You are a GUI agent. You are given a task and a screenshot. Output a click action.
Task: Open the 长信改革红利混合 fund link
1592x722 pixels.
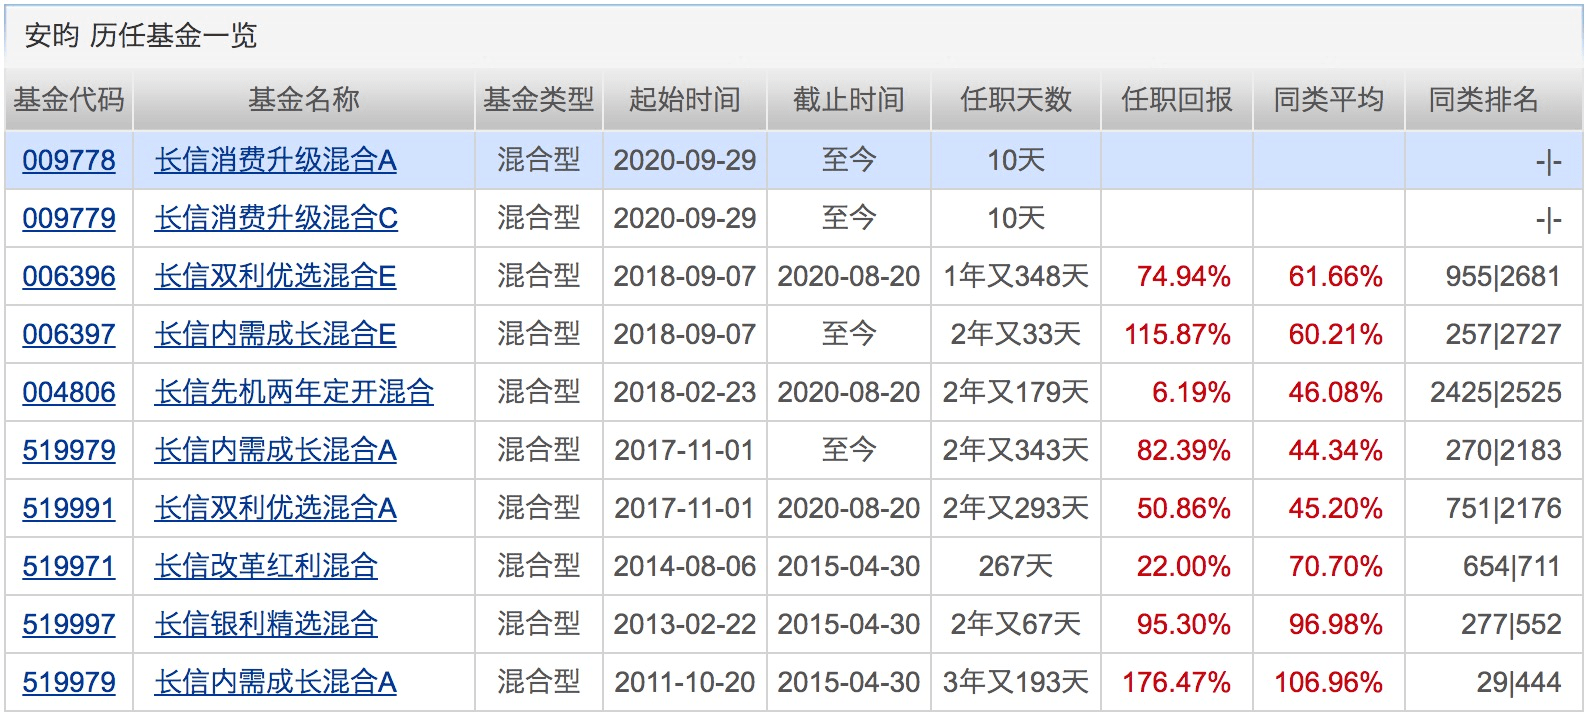click(266, 566)
